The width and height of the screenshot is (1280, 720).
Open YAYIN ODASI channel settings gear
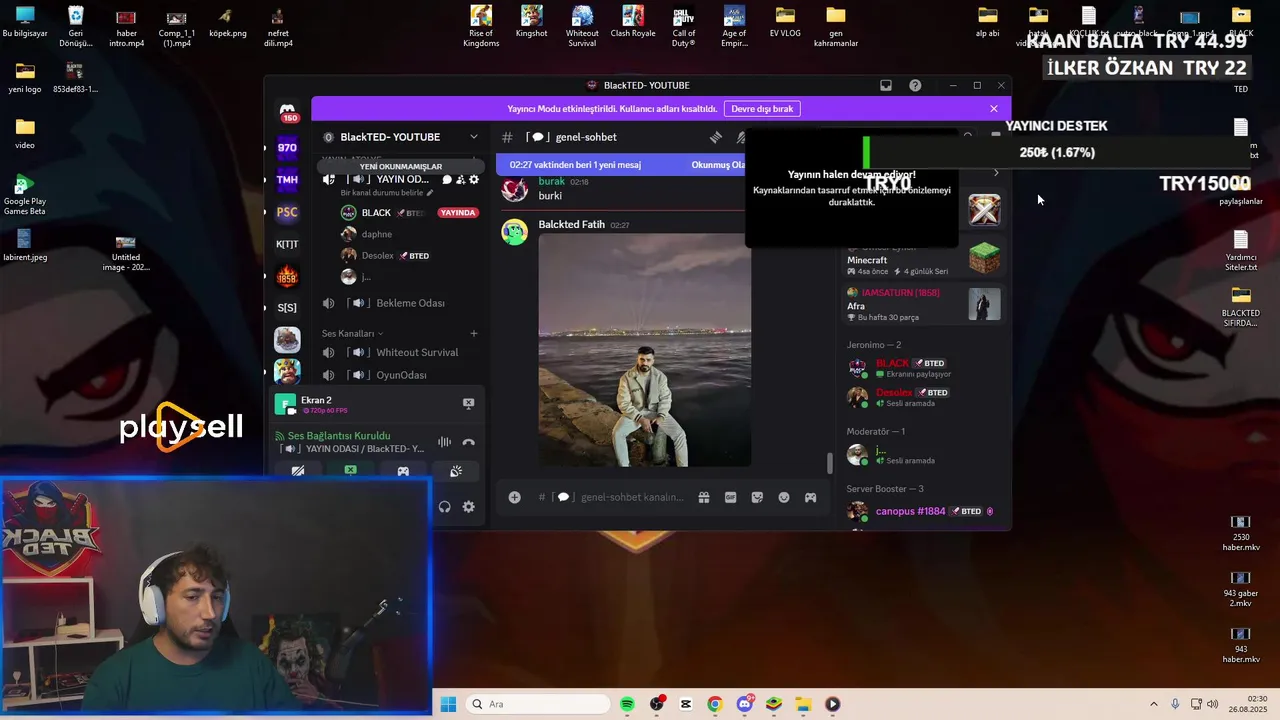pos(474,180)
